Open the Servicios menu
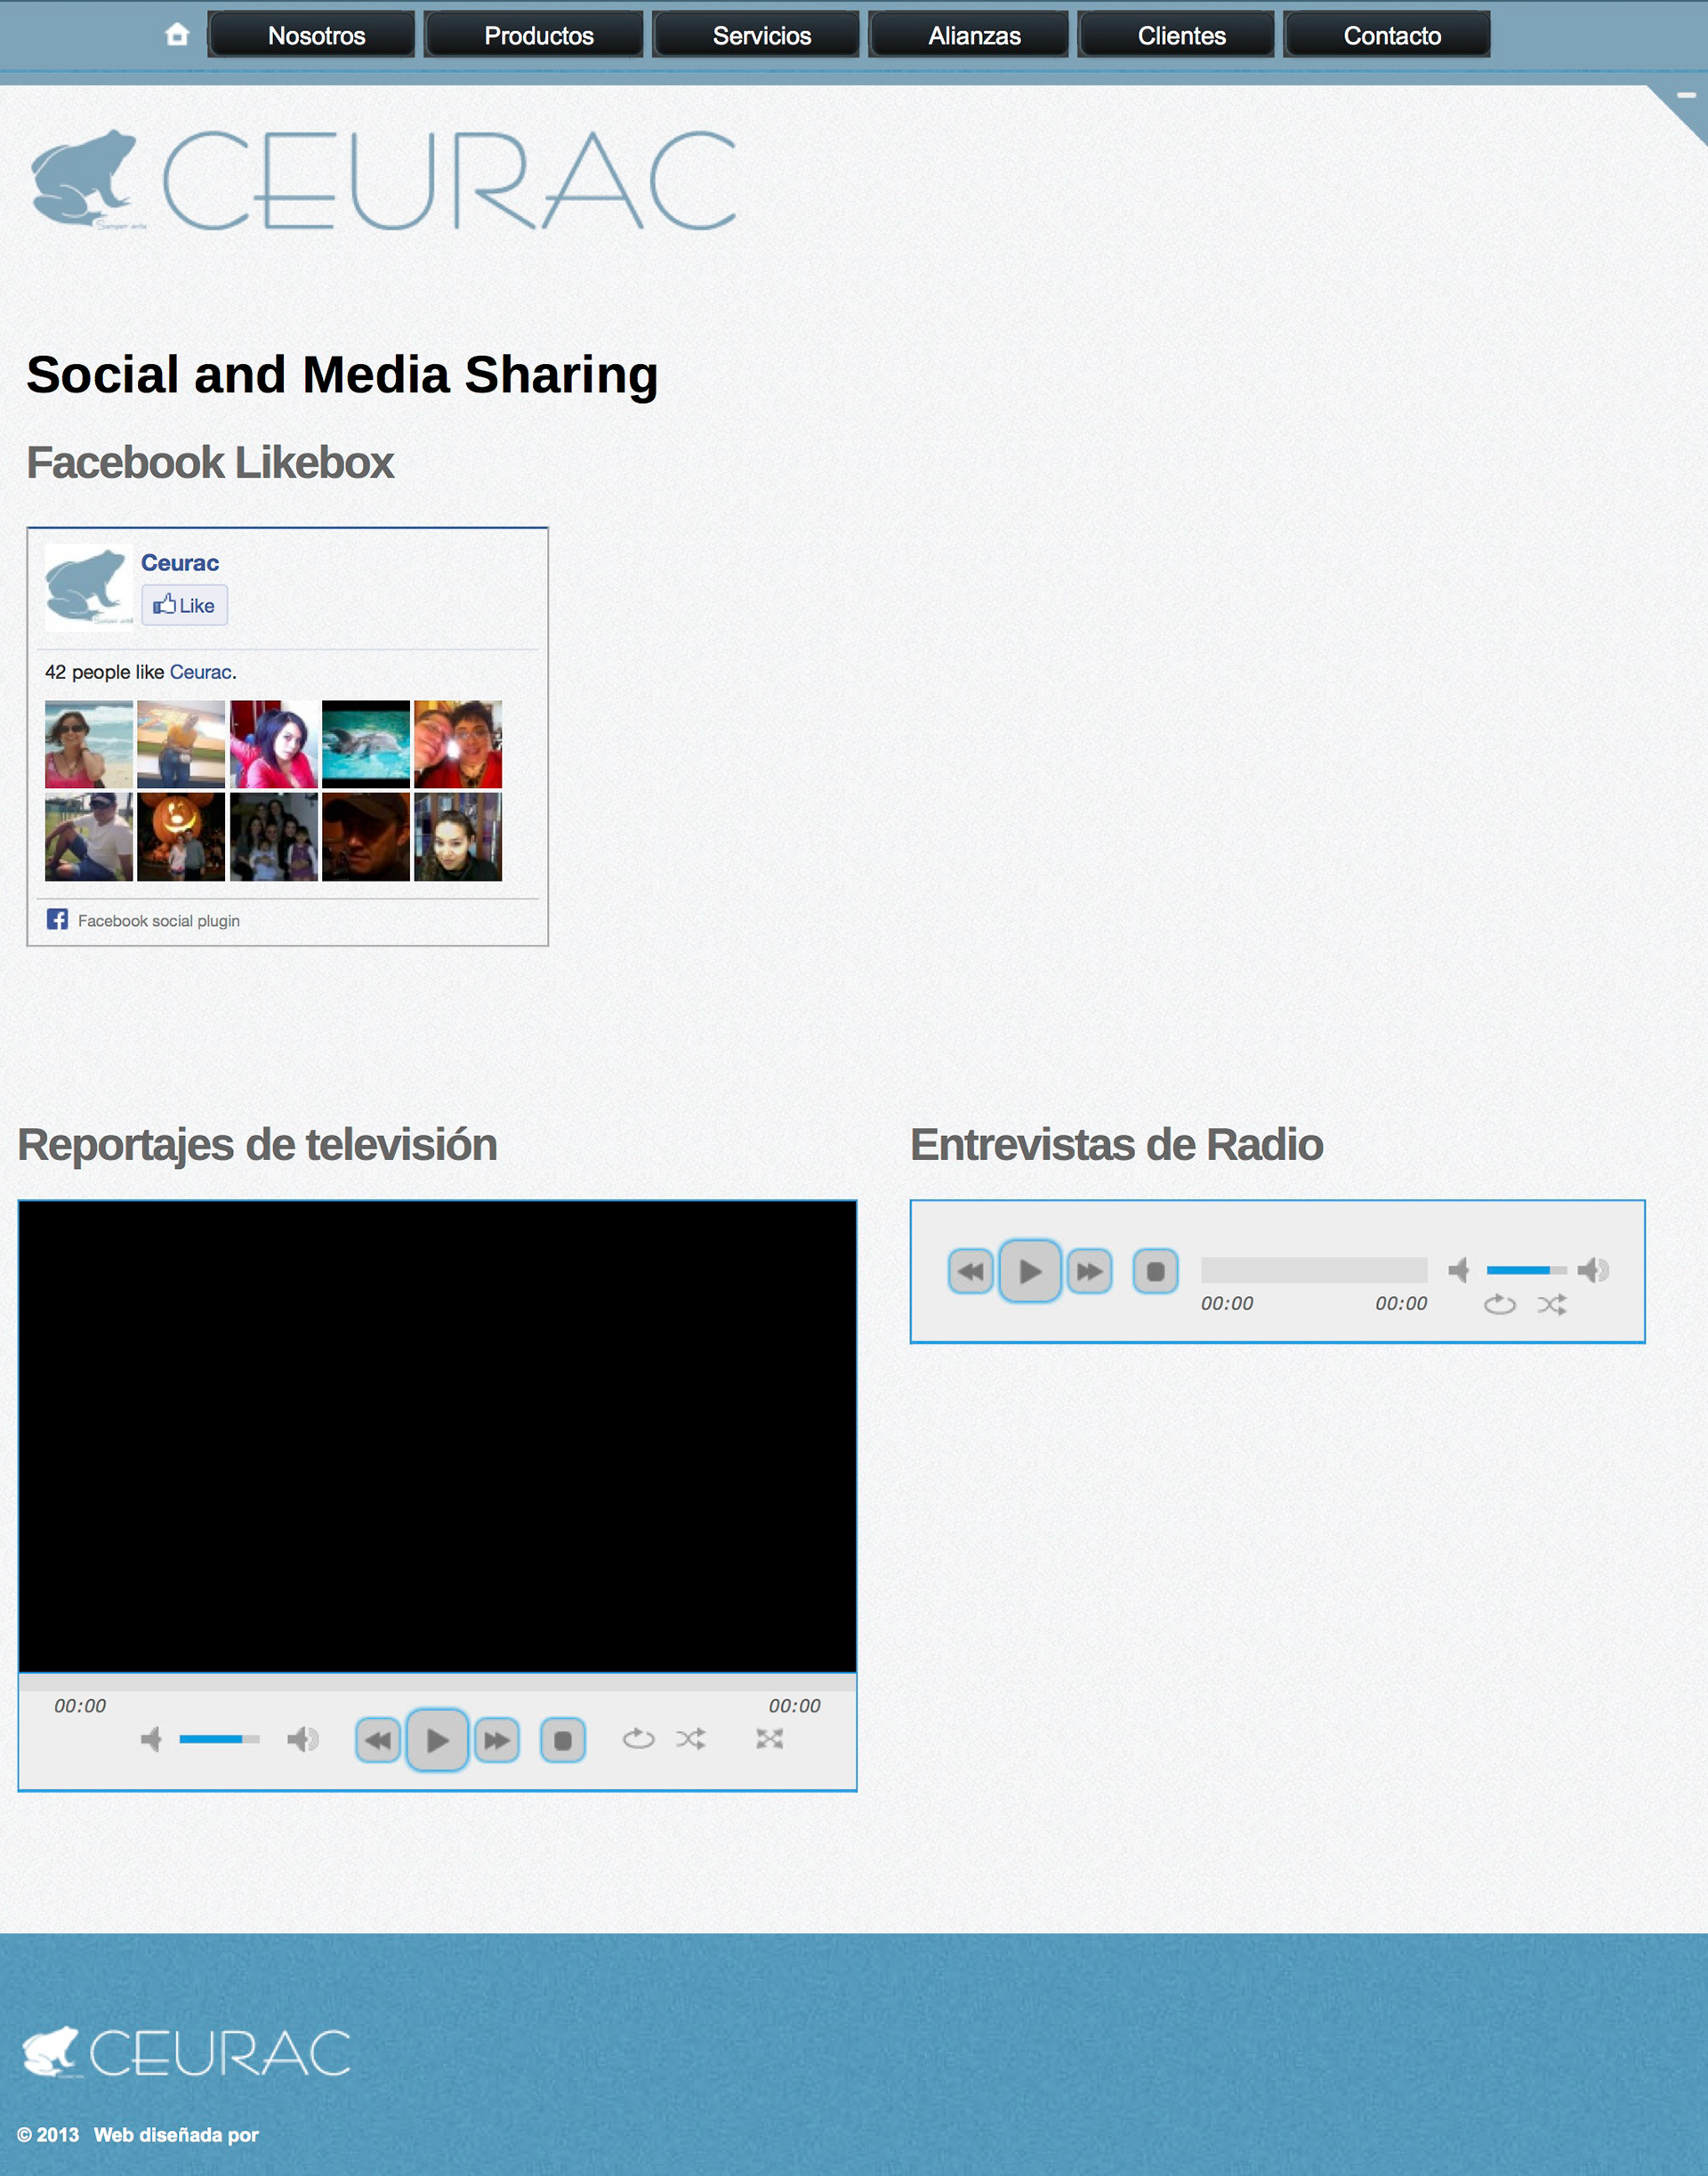This screenshot has height=2176, width=1708. click(x=757, y=35)
